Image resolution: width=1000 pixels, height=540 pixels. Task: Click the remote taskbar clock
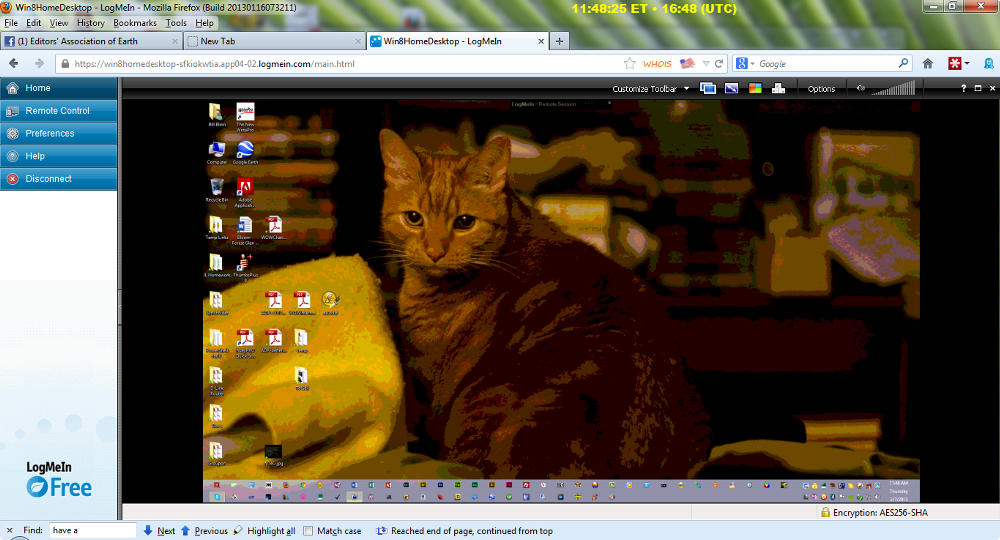pyautogui.click(x=899, y=491)
